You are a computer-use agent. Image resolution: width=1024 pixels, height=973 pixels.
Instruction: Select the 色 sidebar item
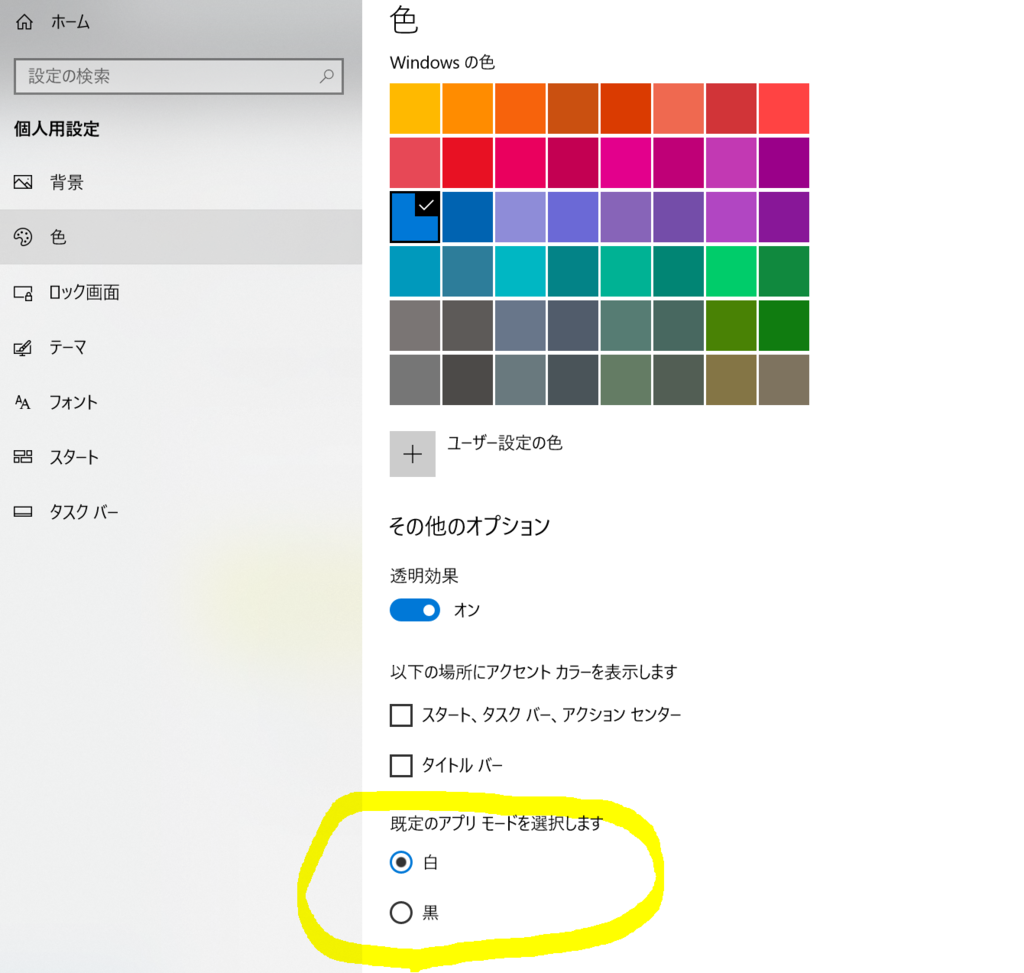[x=181, y=237]
